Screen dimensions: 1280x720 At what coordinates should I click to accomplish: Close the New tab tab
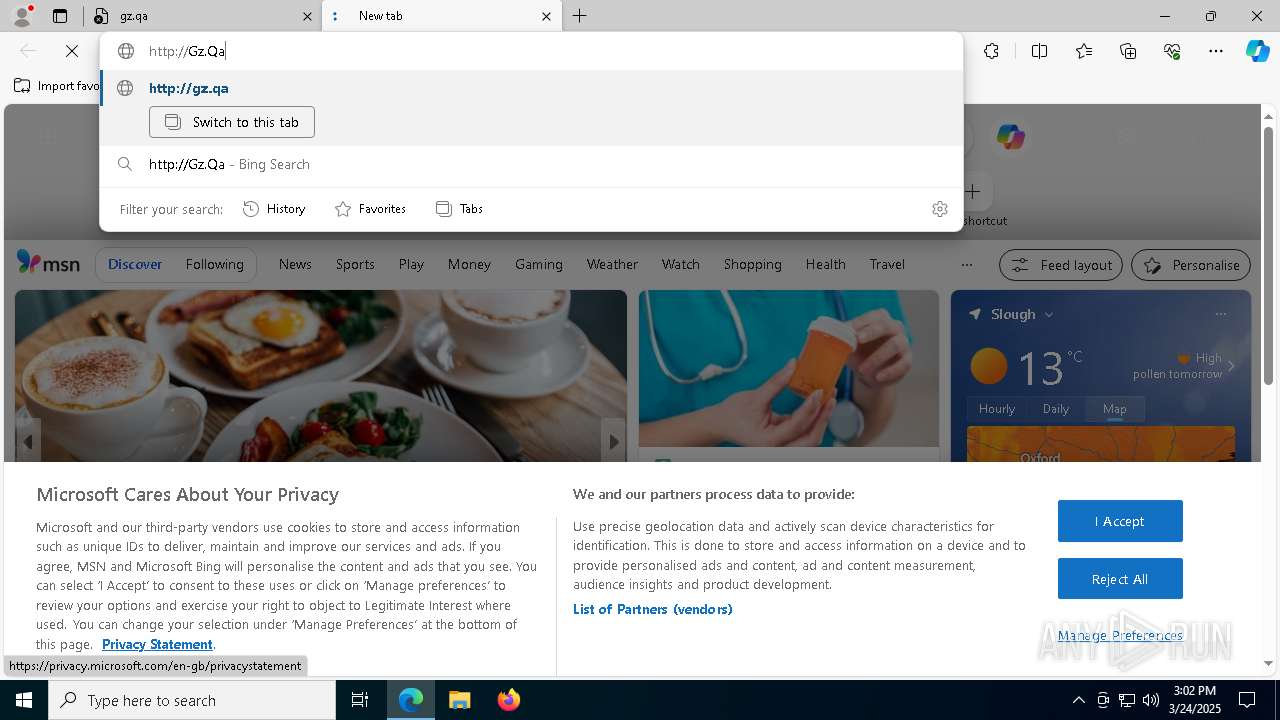point(546,16)
